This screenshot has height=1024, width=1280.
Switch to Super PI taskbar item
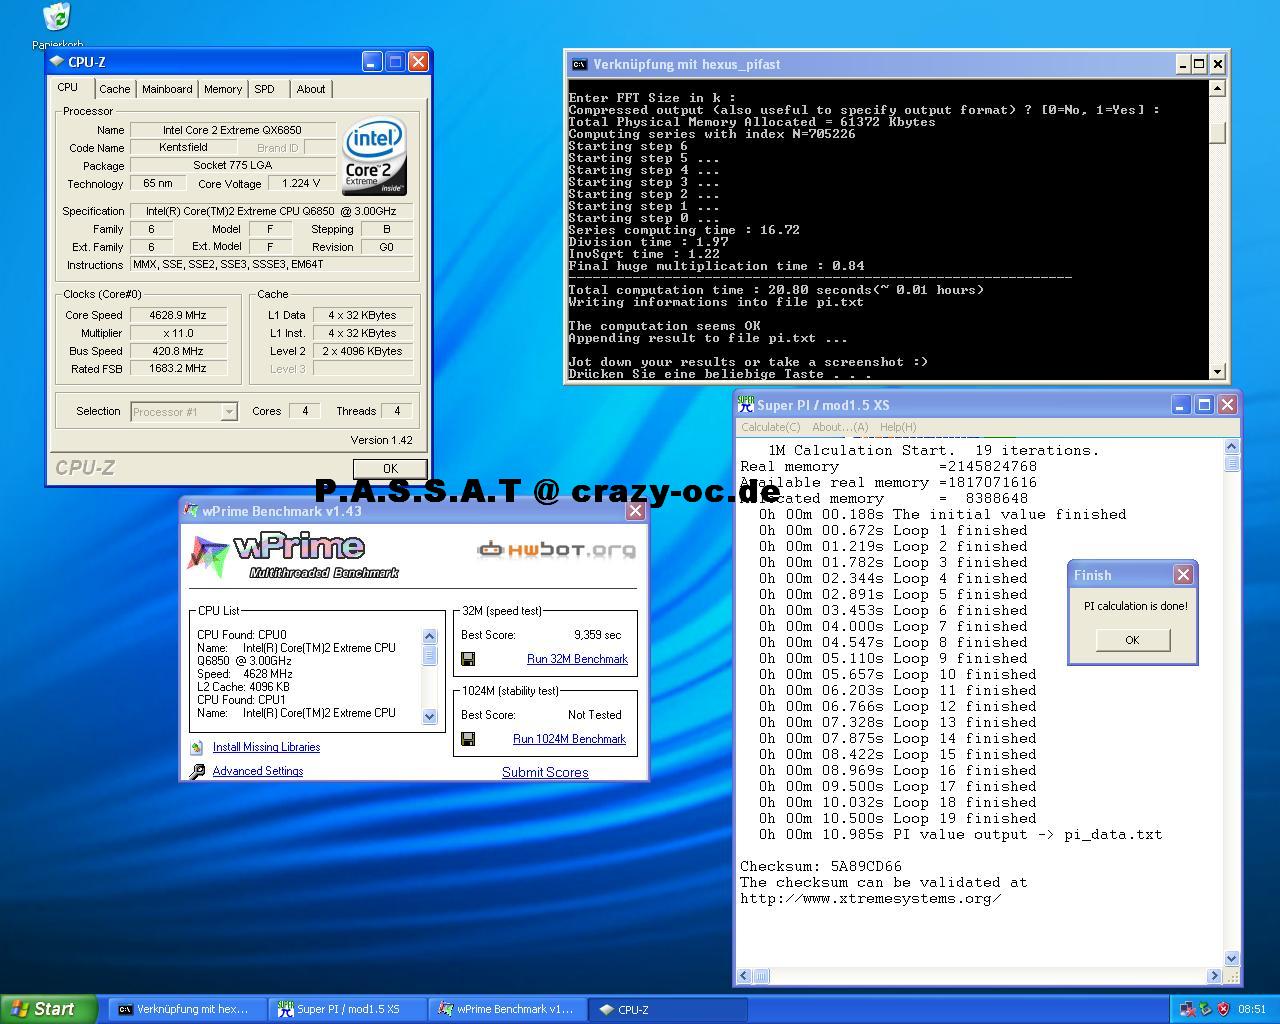pos(346,1010)
